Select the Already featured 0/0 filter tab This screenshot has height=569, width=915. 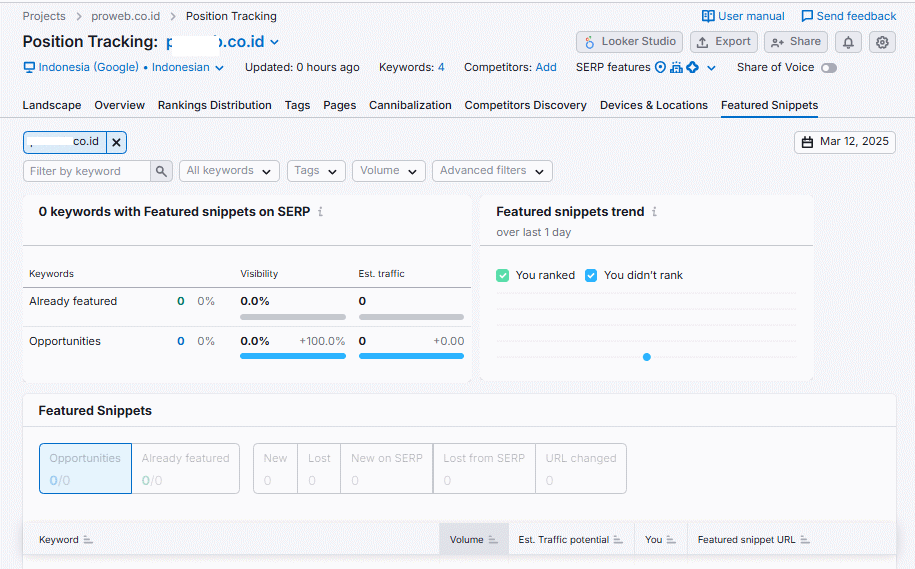186,469
